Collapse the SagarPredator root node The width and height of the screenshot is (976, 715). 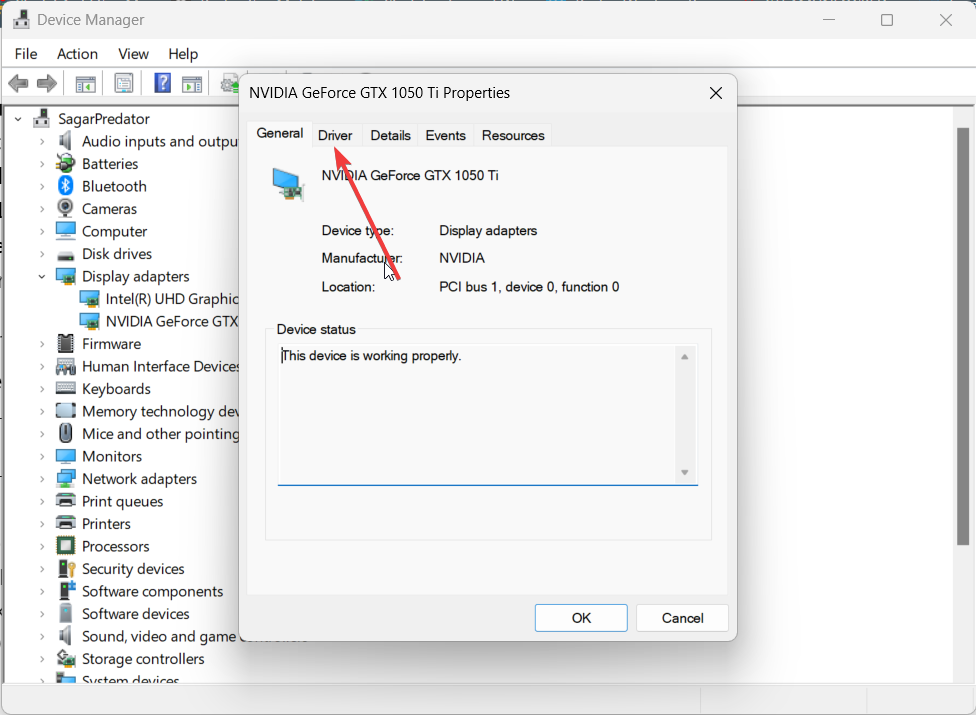18,119
